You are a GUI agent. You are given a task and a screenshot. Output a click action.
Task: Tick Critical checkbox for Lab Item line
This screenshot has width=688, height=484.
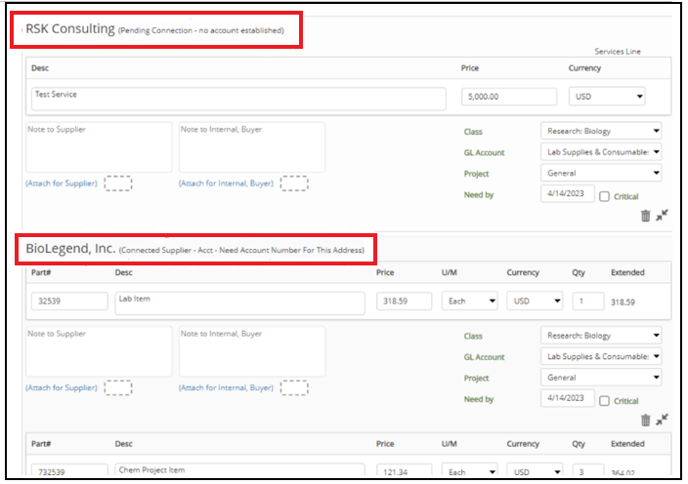tap(604, 401)
